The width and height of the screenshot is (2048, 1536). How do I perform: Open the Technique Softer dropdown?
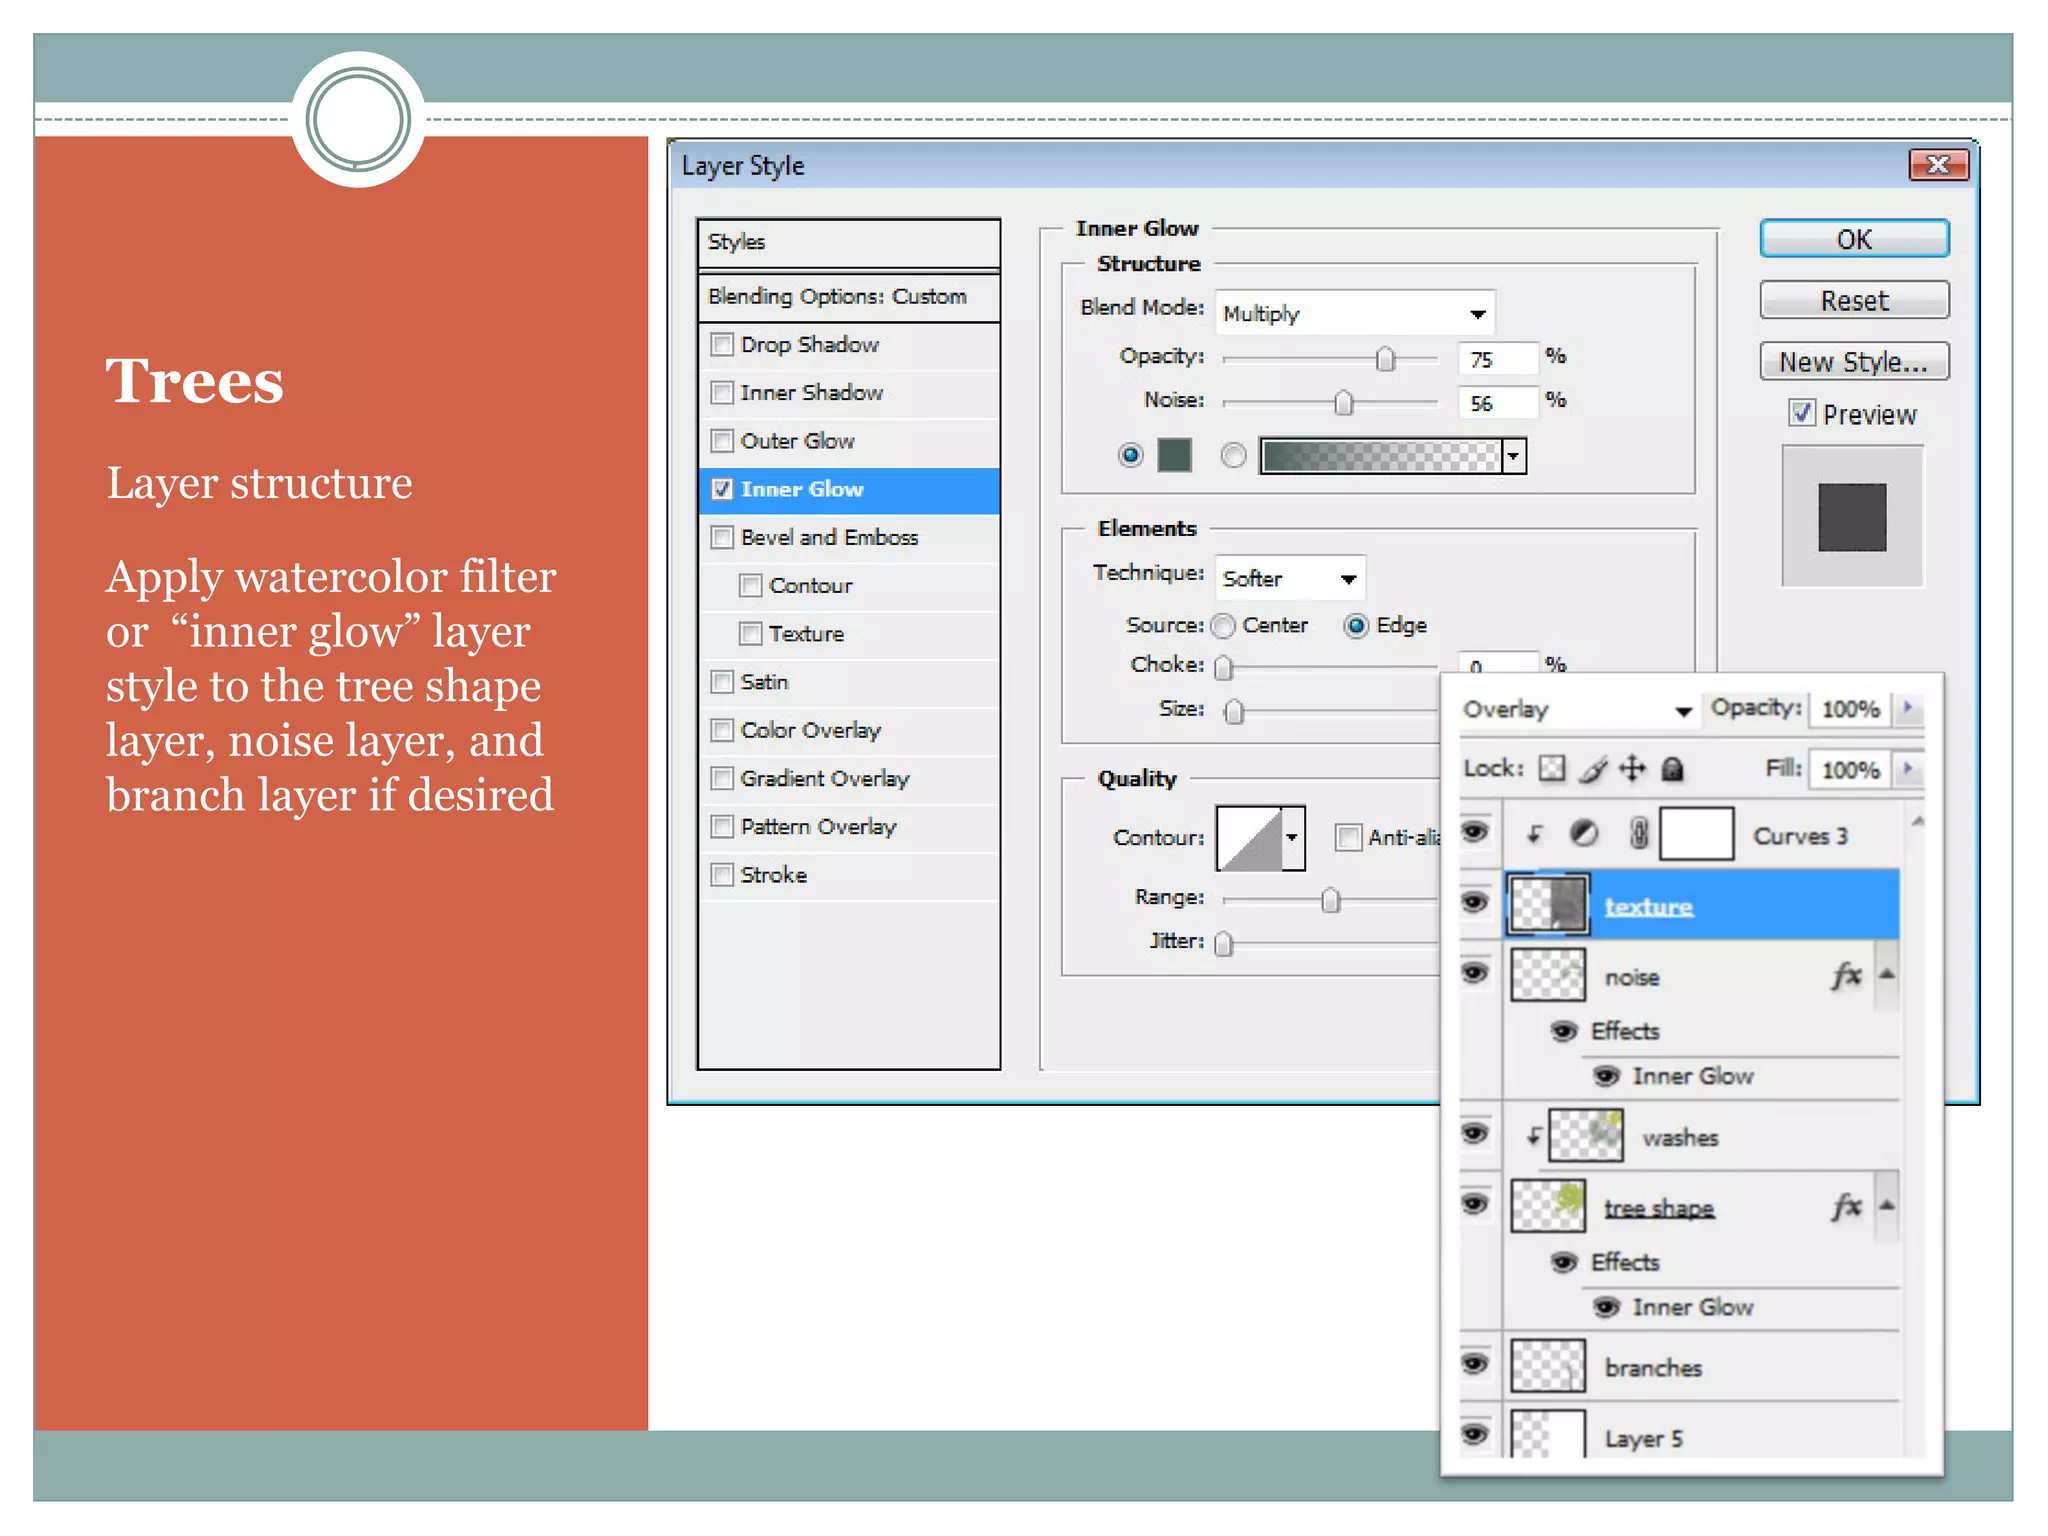point(1290,579)
